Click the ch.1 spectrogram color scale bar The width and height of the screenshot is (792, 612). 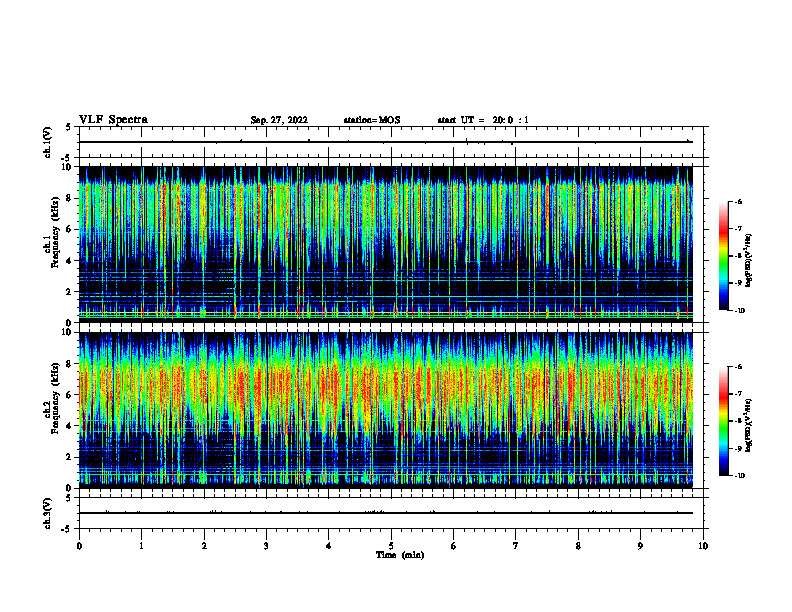(x=724, y=256)
